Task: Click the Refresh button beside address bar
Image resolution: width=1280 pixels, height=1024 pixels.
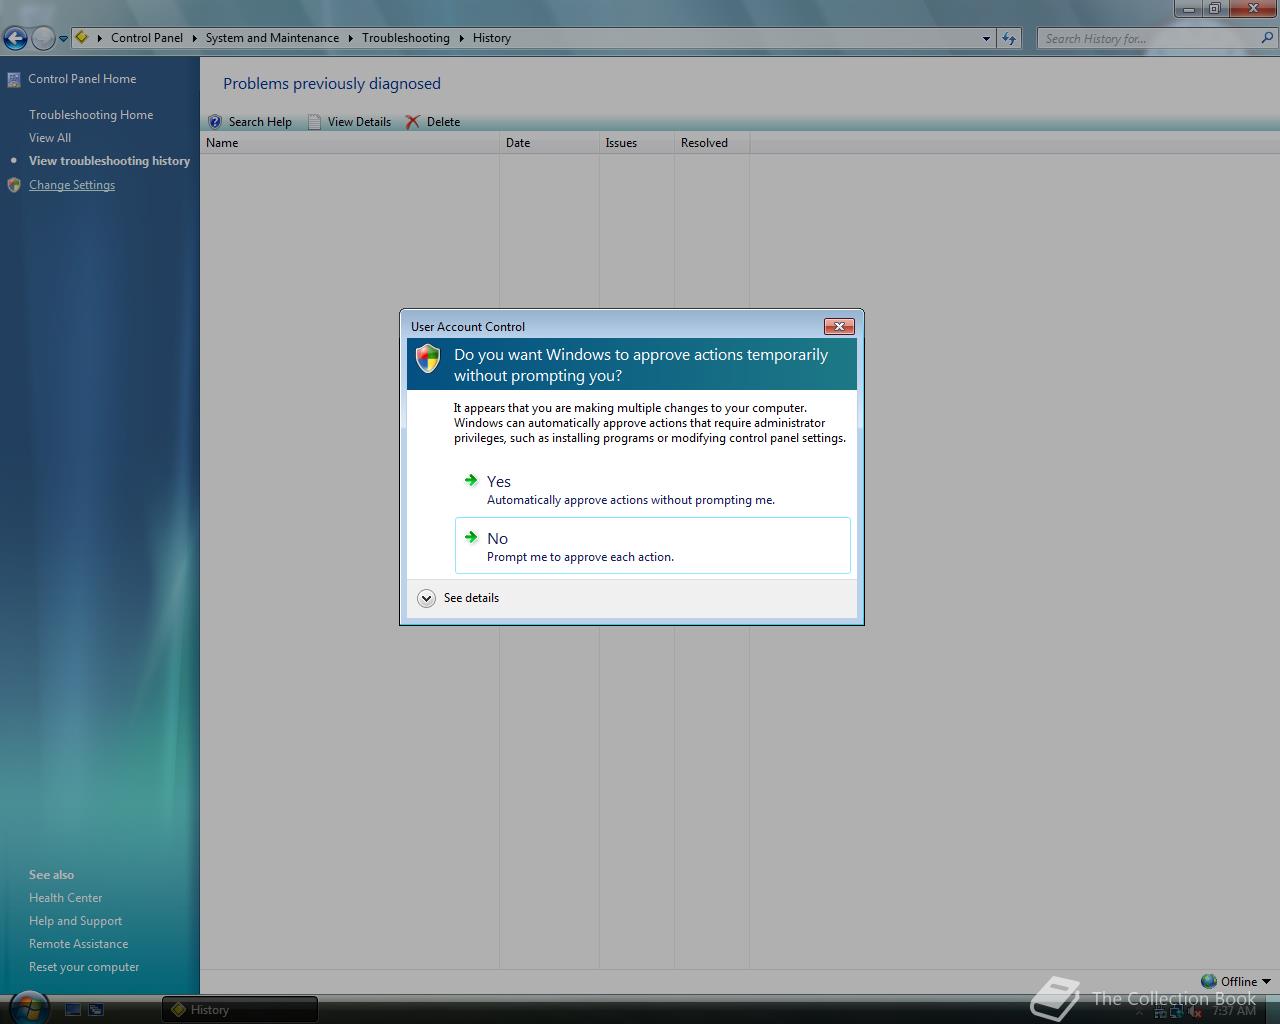Action: click(1009, 39)
